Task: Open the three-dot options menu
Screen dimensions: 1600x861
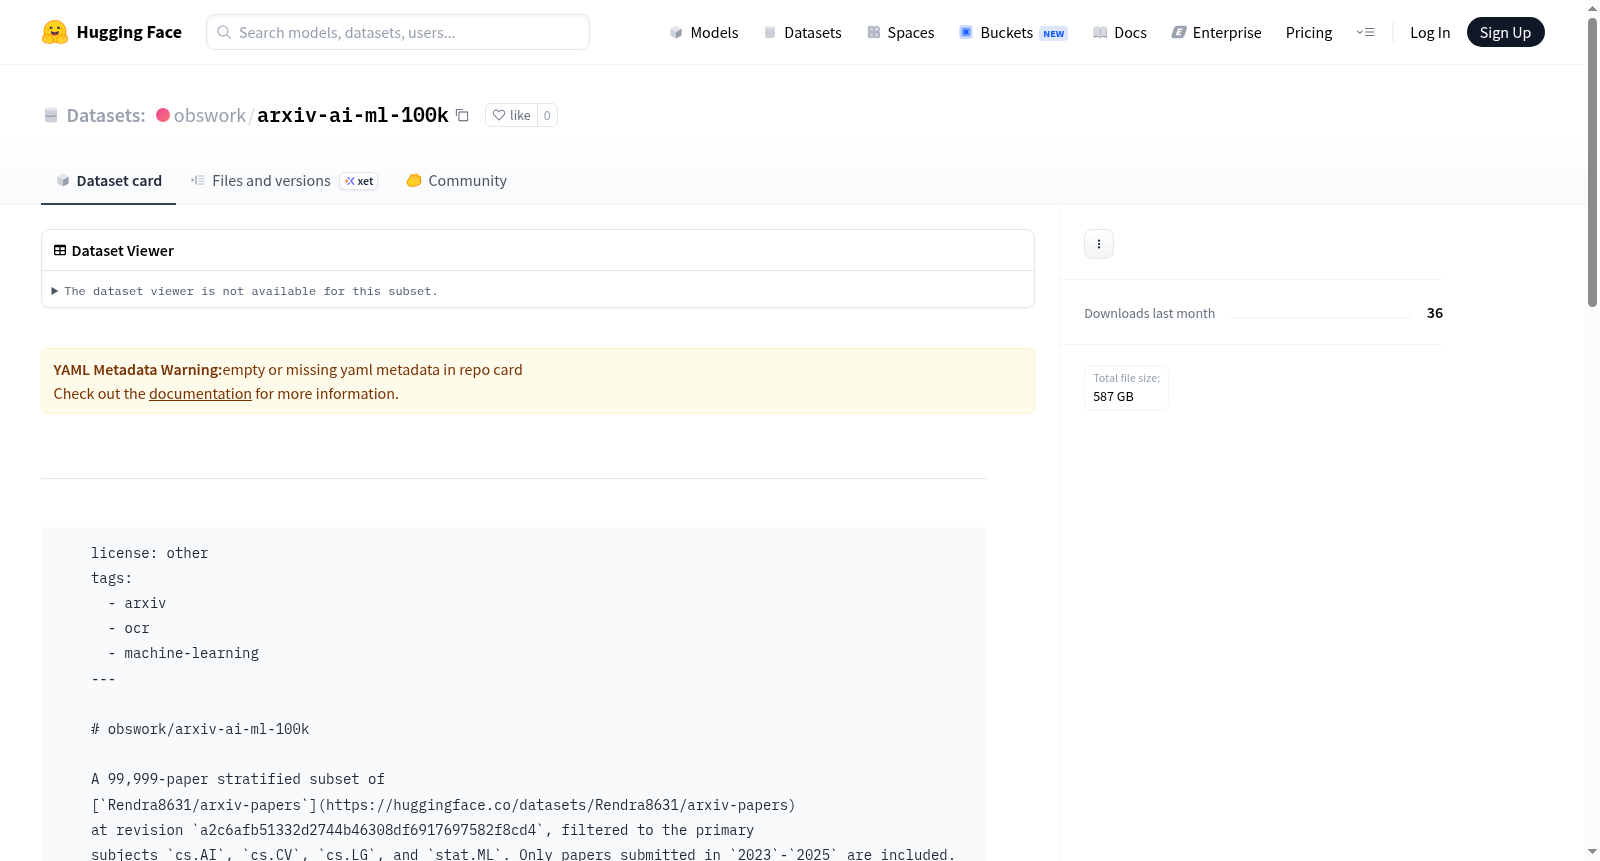Action: point(1099,244)
